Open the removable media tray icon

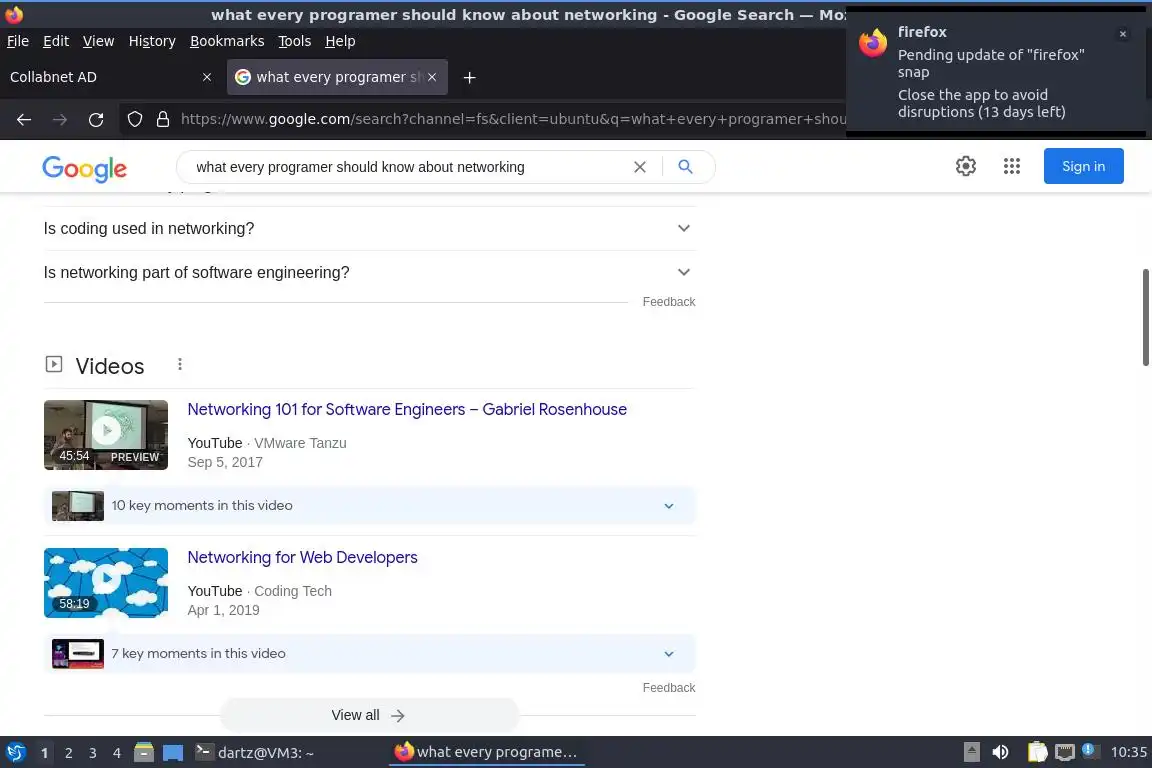pos(971,753)
